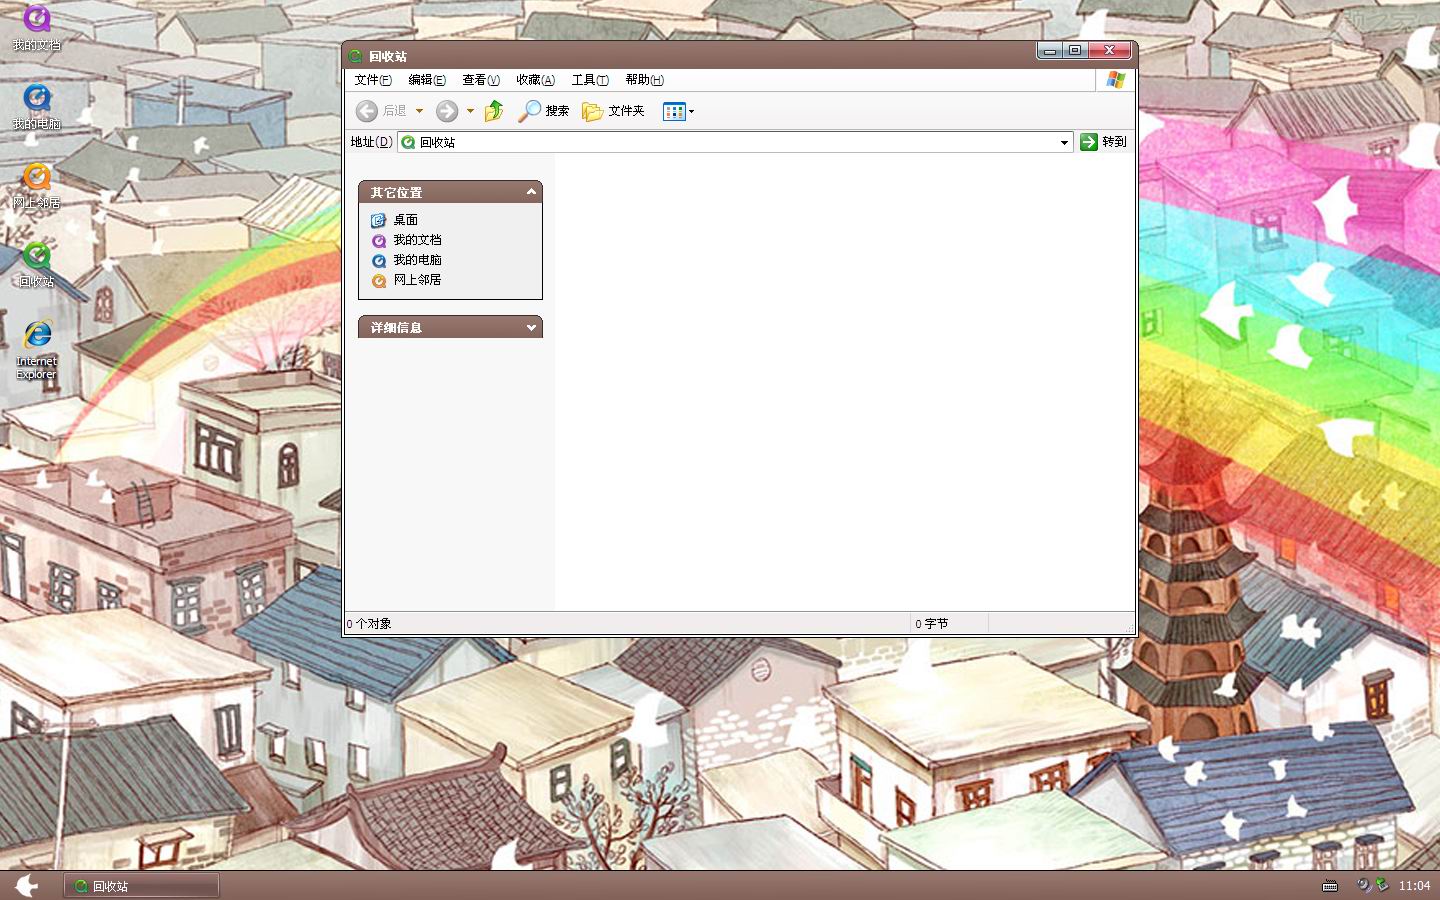Viewport: 1440px width, 900px height.
Task: Select 我的文档 desktop icon
Action: point(37,28)
